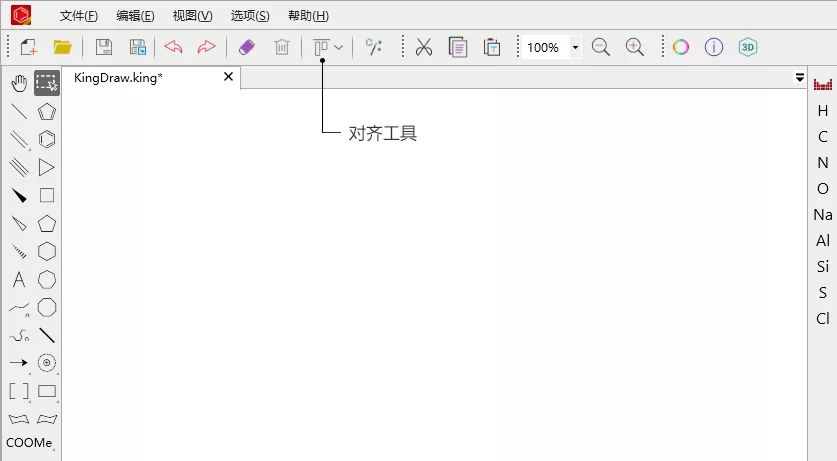Select the text tool A
The width and height of the screenshot is (837, 461).
tap(19, 279)
